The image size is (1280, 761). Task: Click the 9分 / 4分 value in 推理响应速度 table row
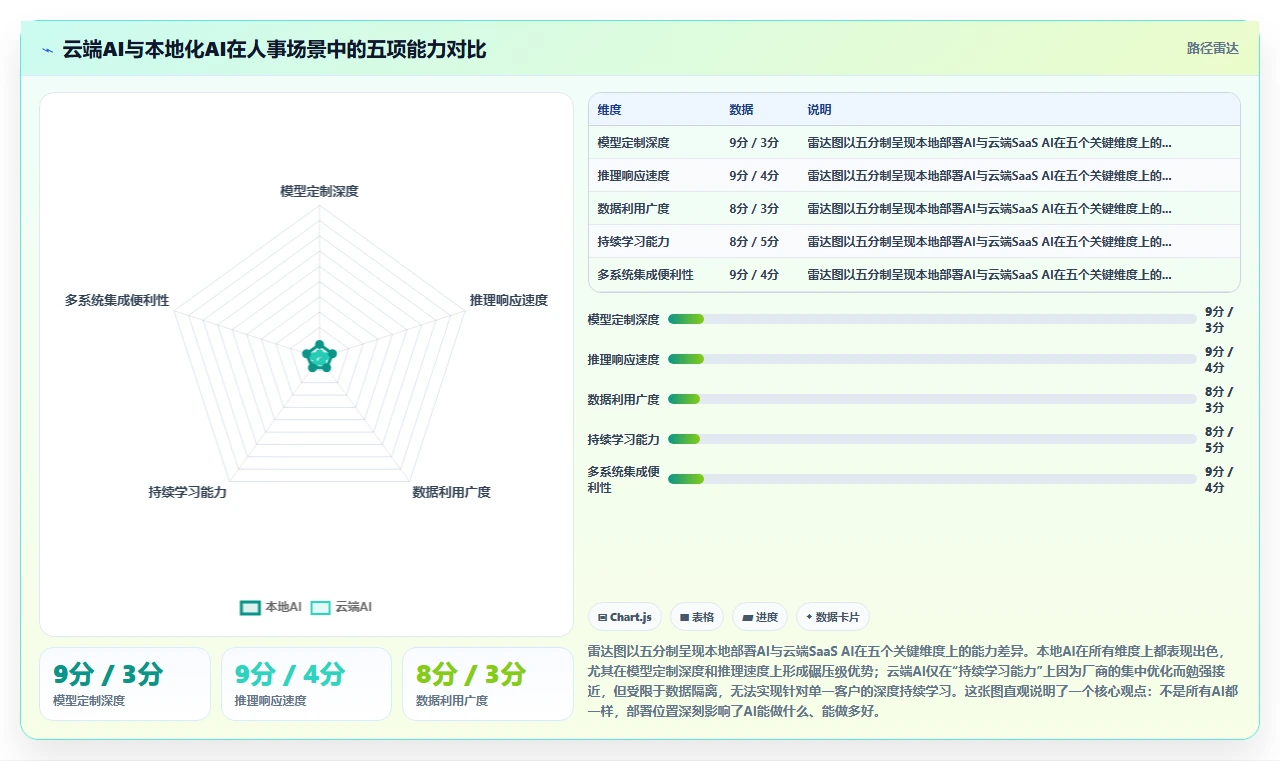pos(755,176)
